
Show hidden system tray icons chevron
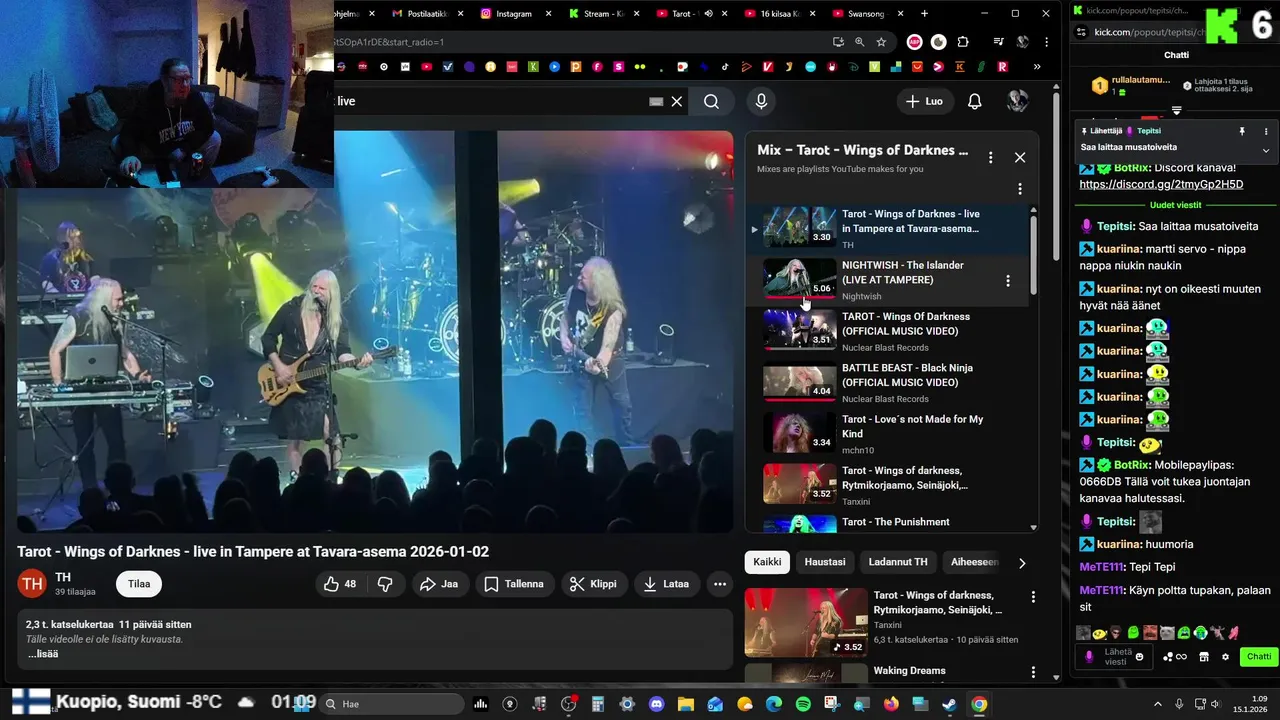(1158, 704)
